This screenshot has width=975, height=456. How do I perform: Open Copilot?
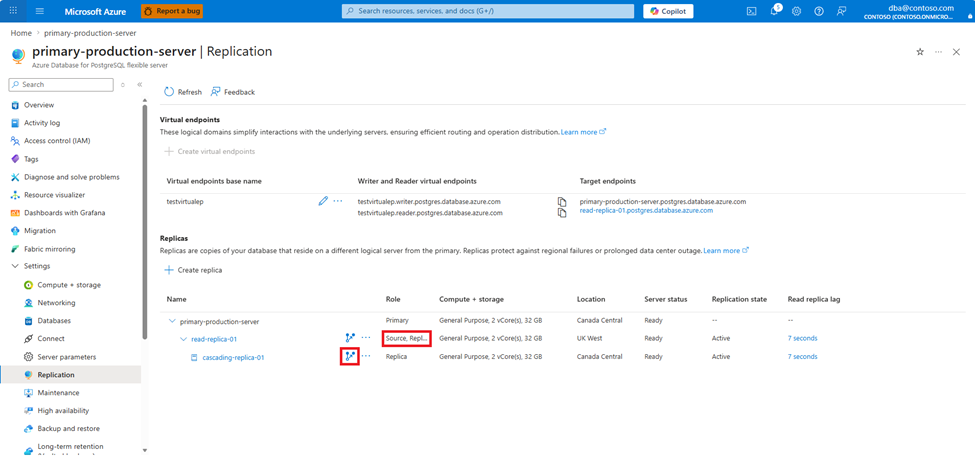[668, 11]
